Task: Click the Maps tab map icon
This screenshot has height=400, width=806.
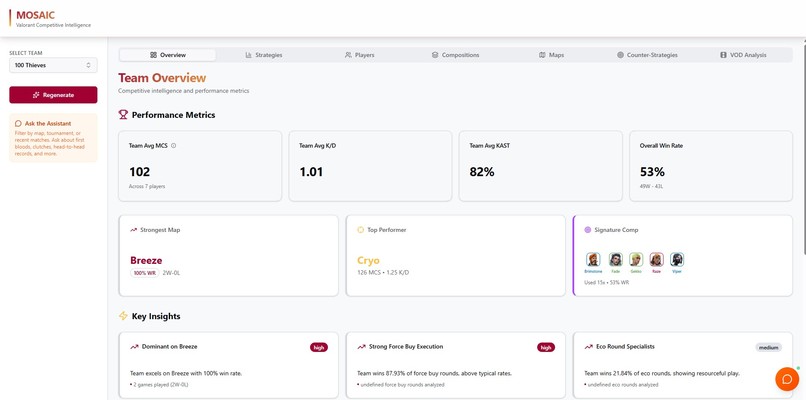Action: [x=542, y=55]
